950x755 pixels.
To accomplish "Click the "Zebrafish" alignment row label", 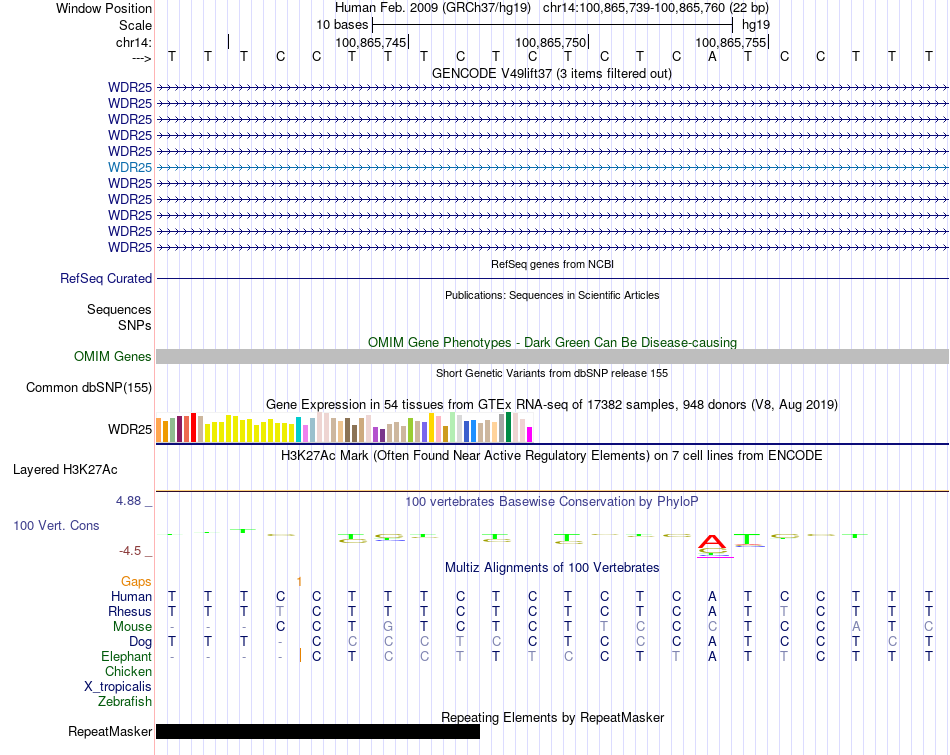I will (x=125, y=702).
